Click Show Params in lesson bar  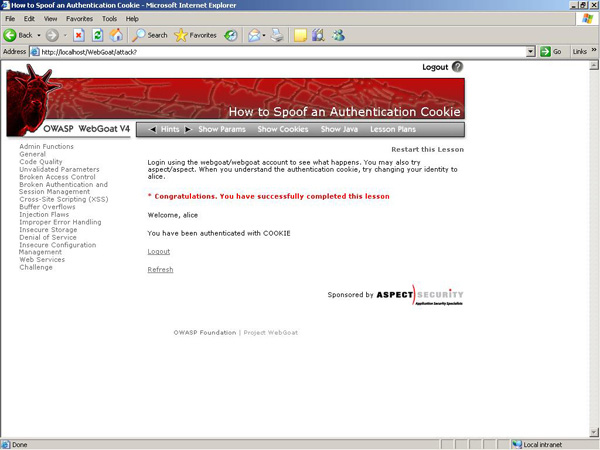click(222, 129)
